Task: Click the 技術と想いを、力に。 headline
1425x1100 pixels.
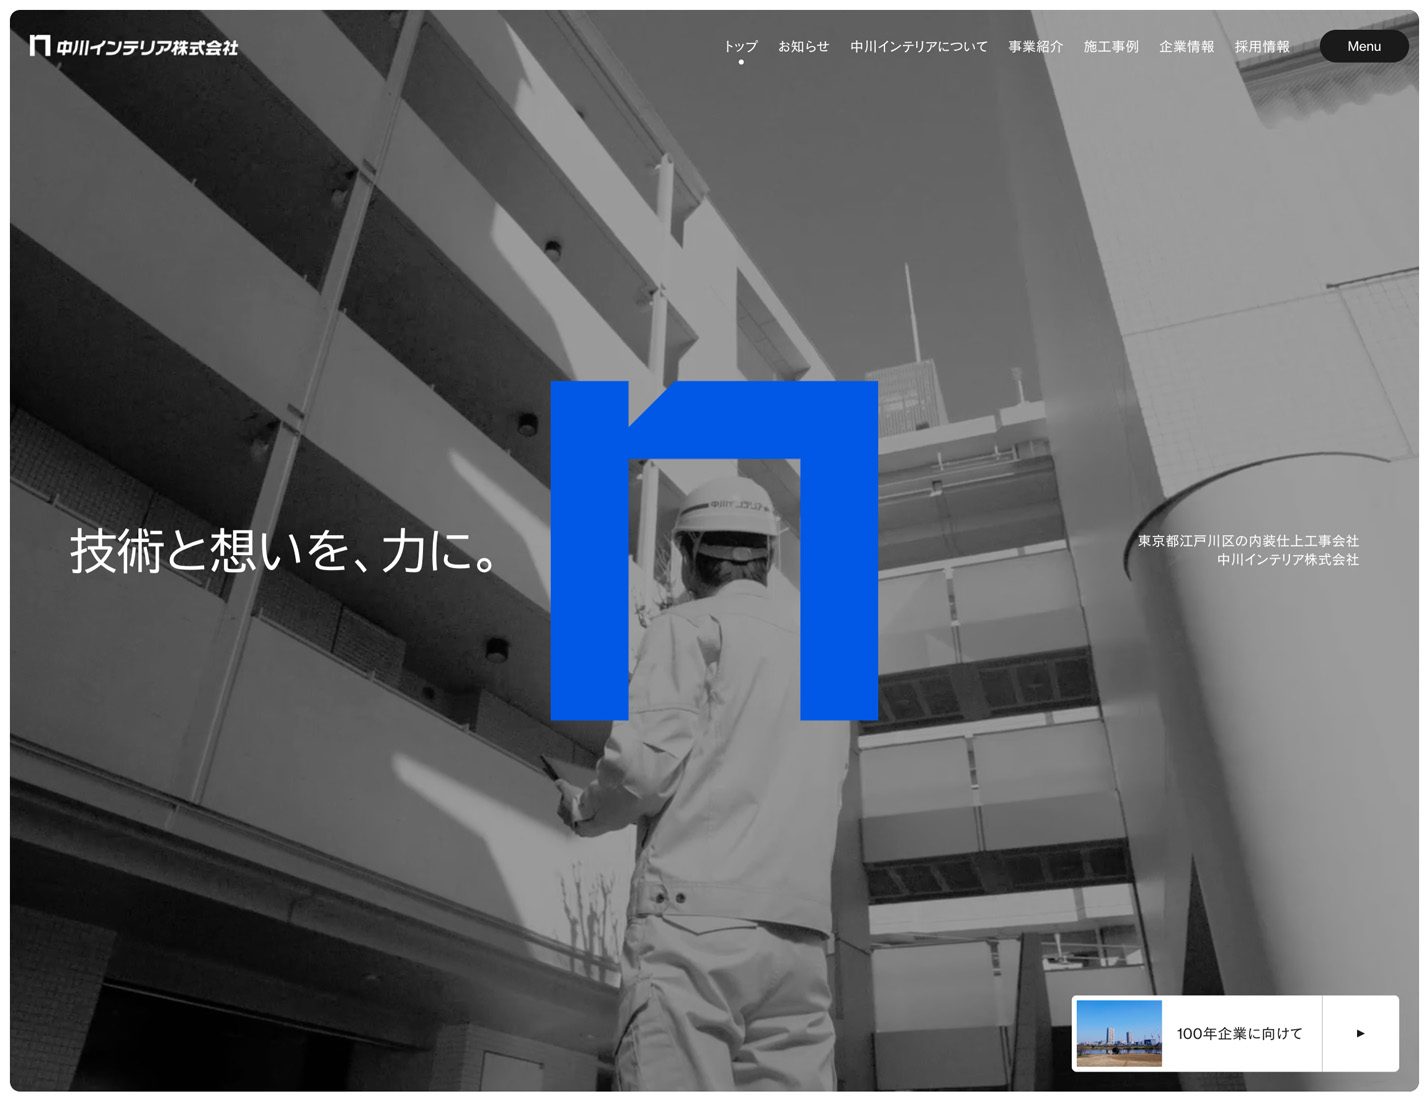Action: pos(285,550)
